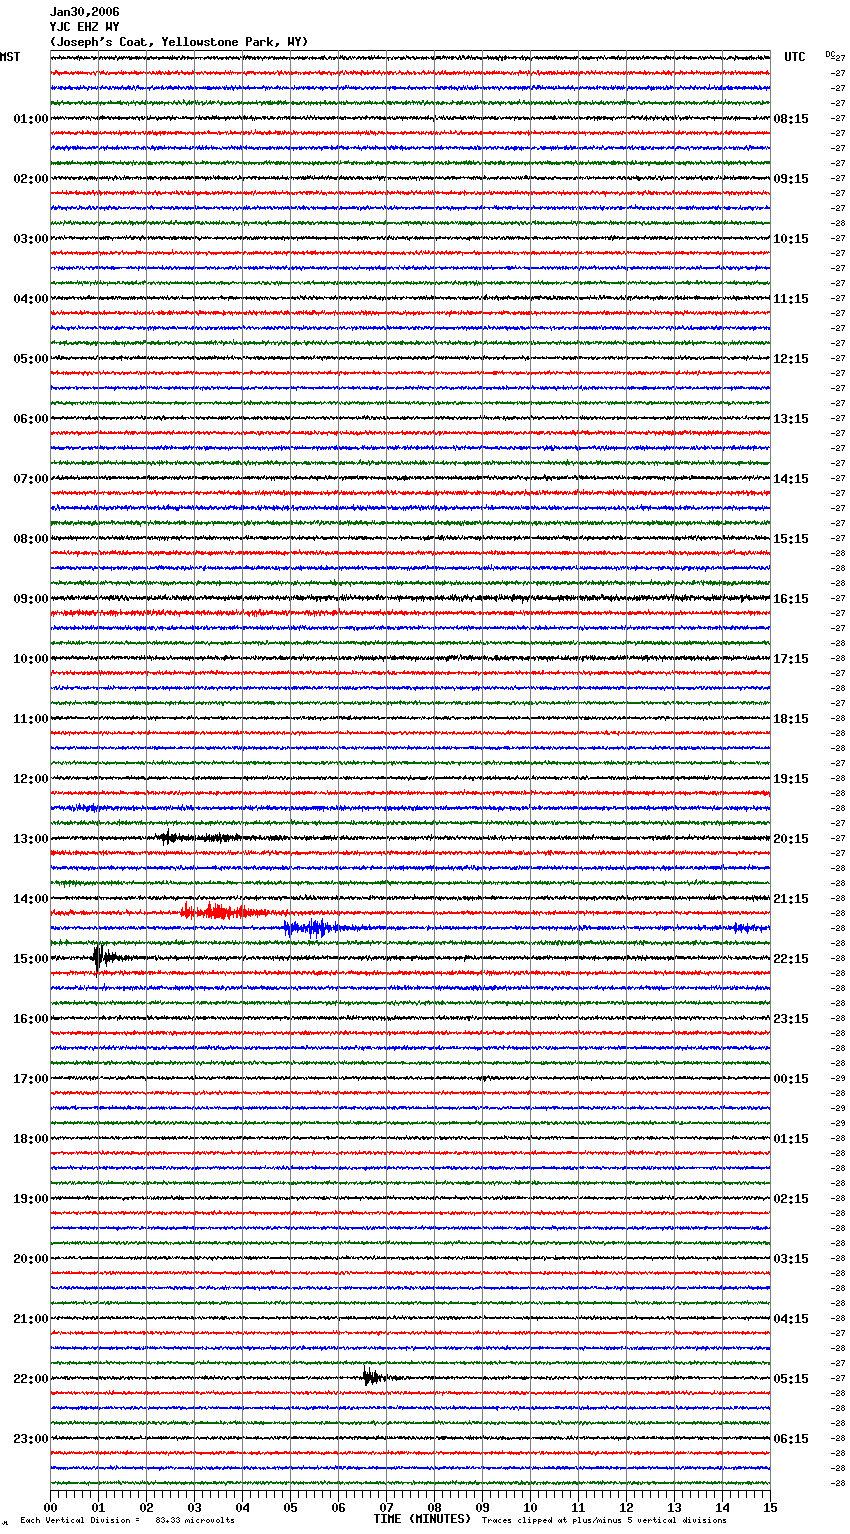Click the 14:15 UTC time label
The image size is (850, 1534).
[791, 479]
